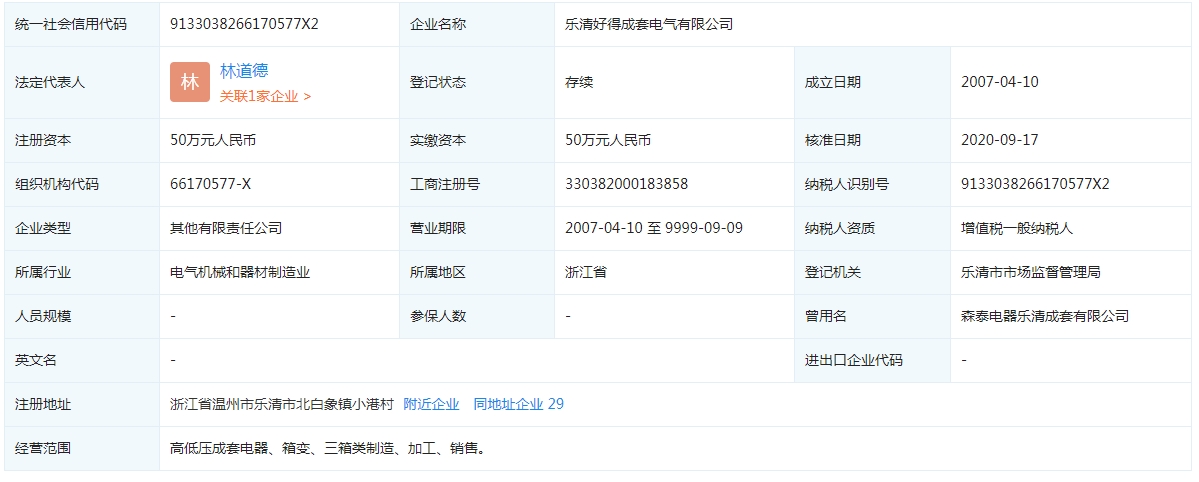Click former name 森泰电器乐清成套有限公司
This screenshot has width=1199, height=482.
click(x=1044, y=316)
